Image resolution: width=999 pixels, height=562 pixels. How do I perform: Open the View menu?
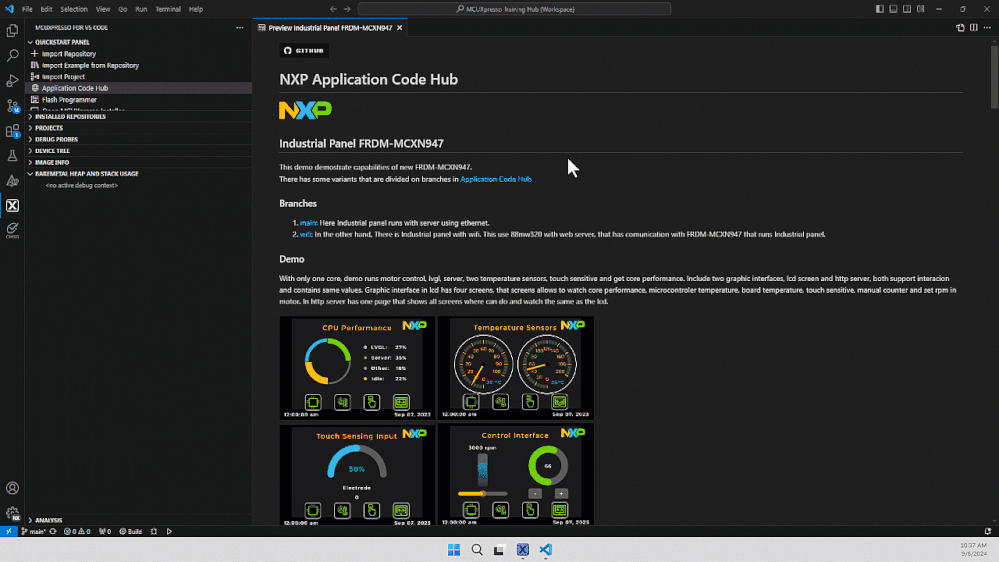tap(103, 9)
